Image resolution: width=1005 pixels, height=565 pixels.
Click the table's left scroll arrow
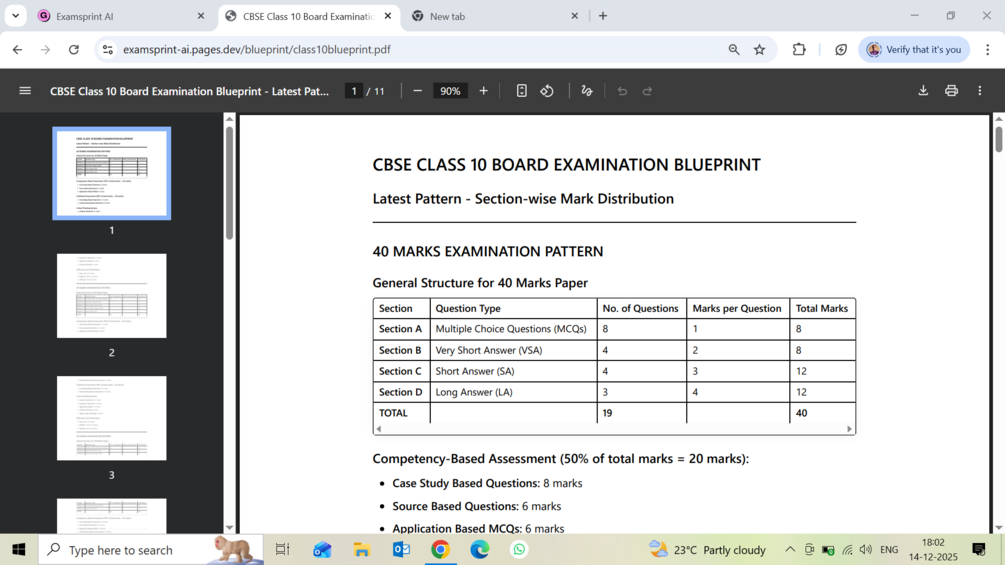point(379,429)
